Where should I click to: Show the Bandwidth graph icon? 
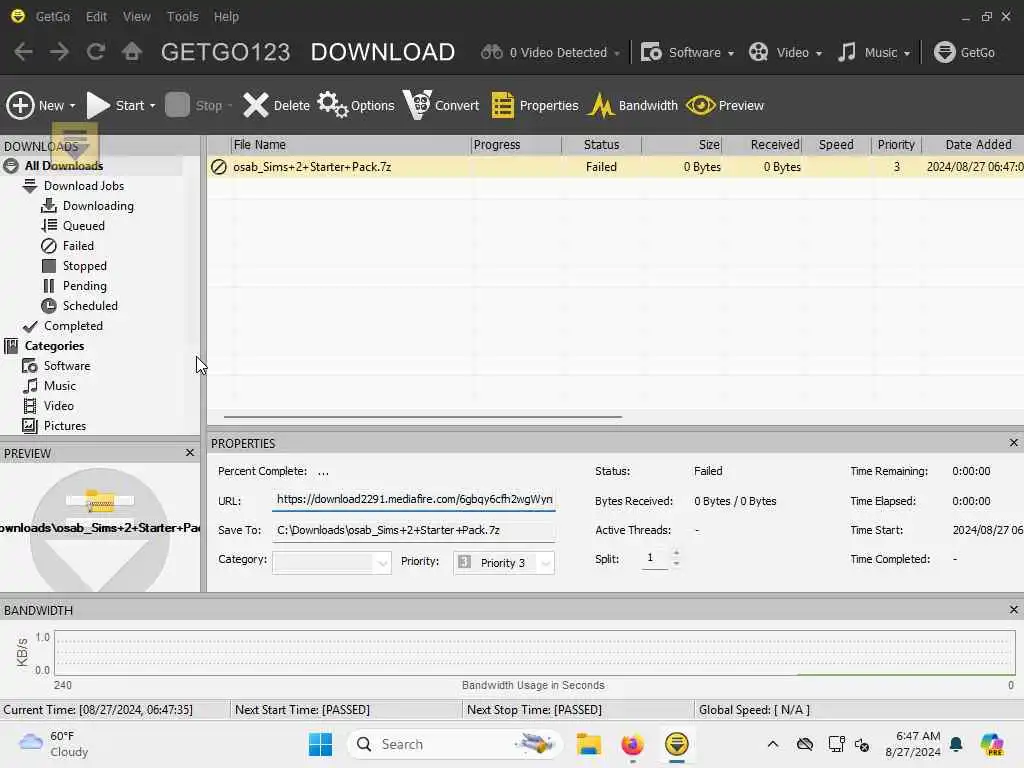pyautogui.click(x=601, y=105)
